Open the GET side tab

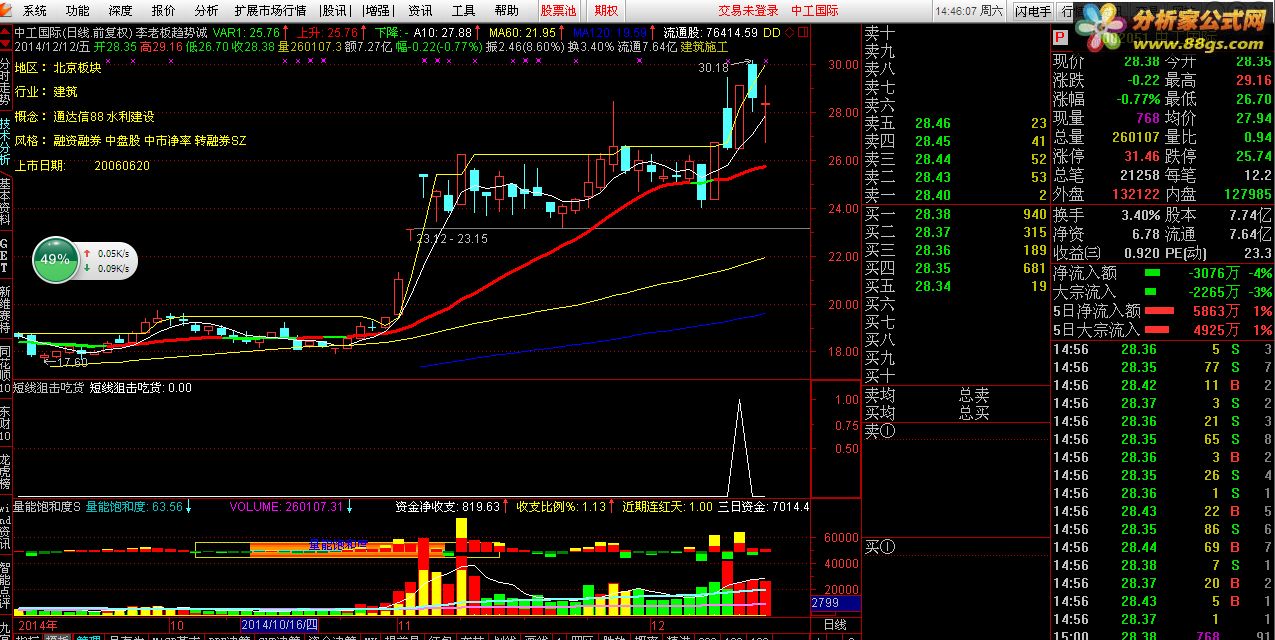pyautogui.click(x=5, y=256)
